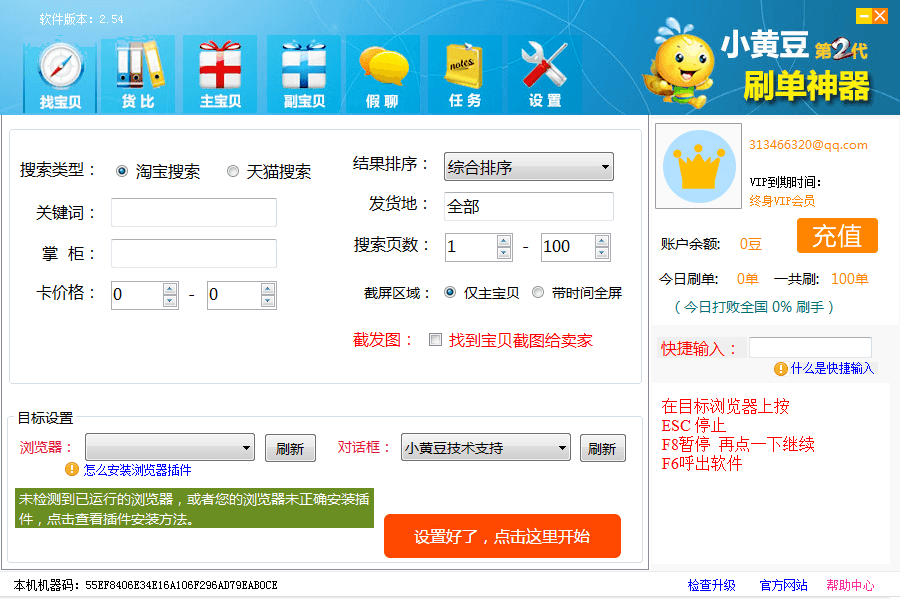900x600 pixels.
Task: Click the minimum 卡价格 number field
Action: [x=138, y=295]
